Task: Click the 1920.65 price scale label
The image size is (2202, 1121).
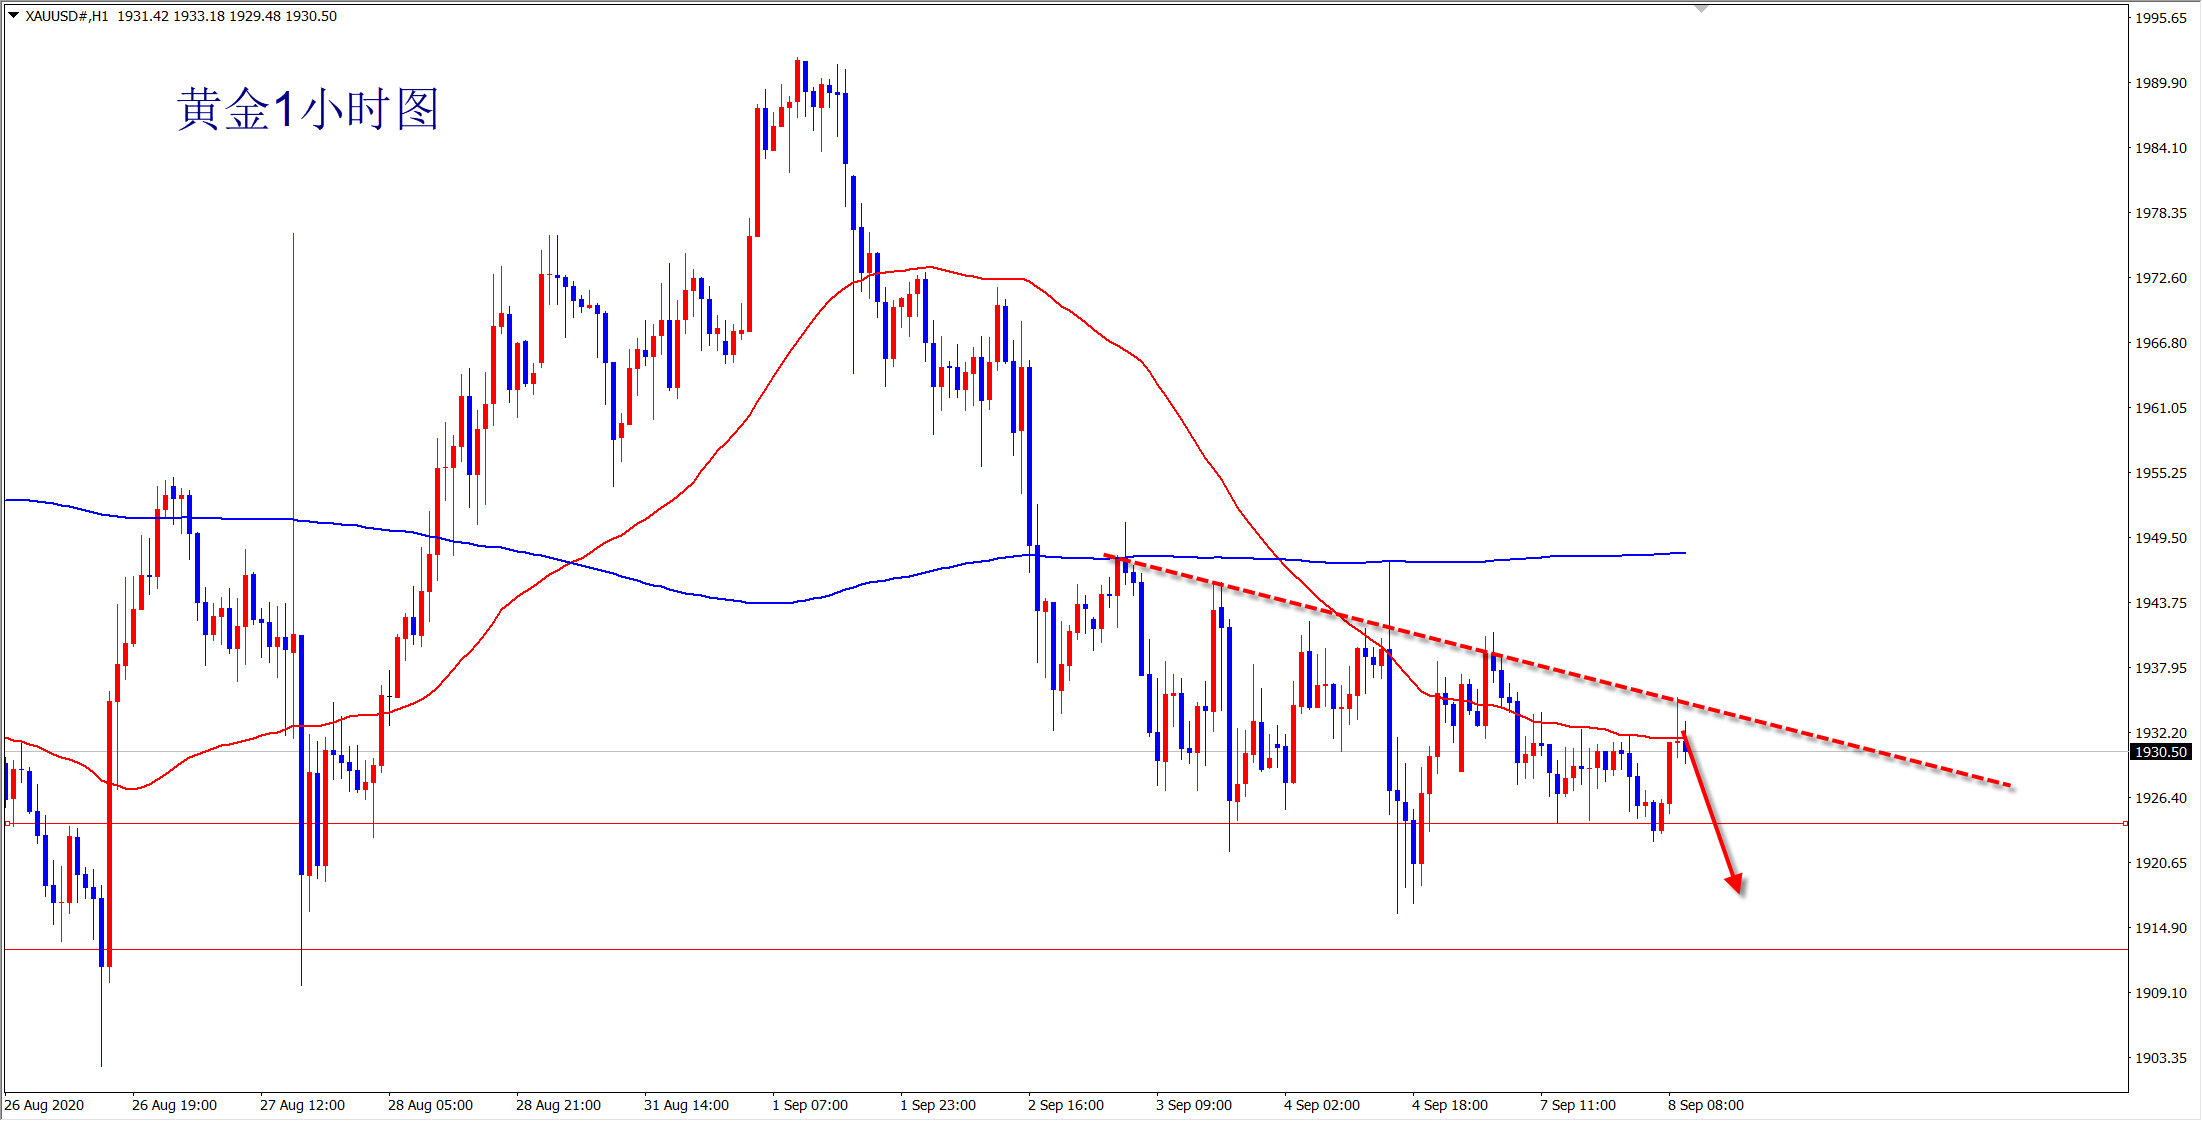Action: click(x=2160, y=863)
